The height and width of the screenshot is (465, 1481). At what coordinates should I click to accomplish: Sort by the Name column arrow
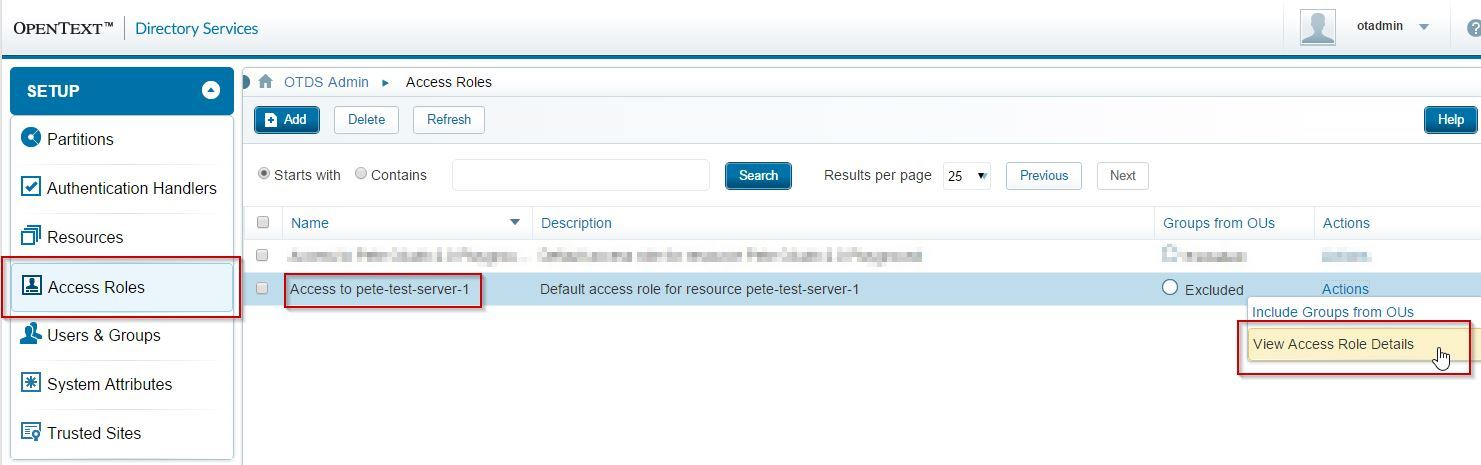[x=515, y=222]
